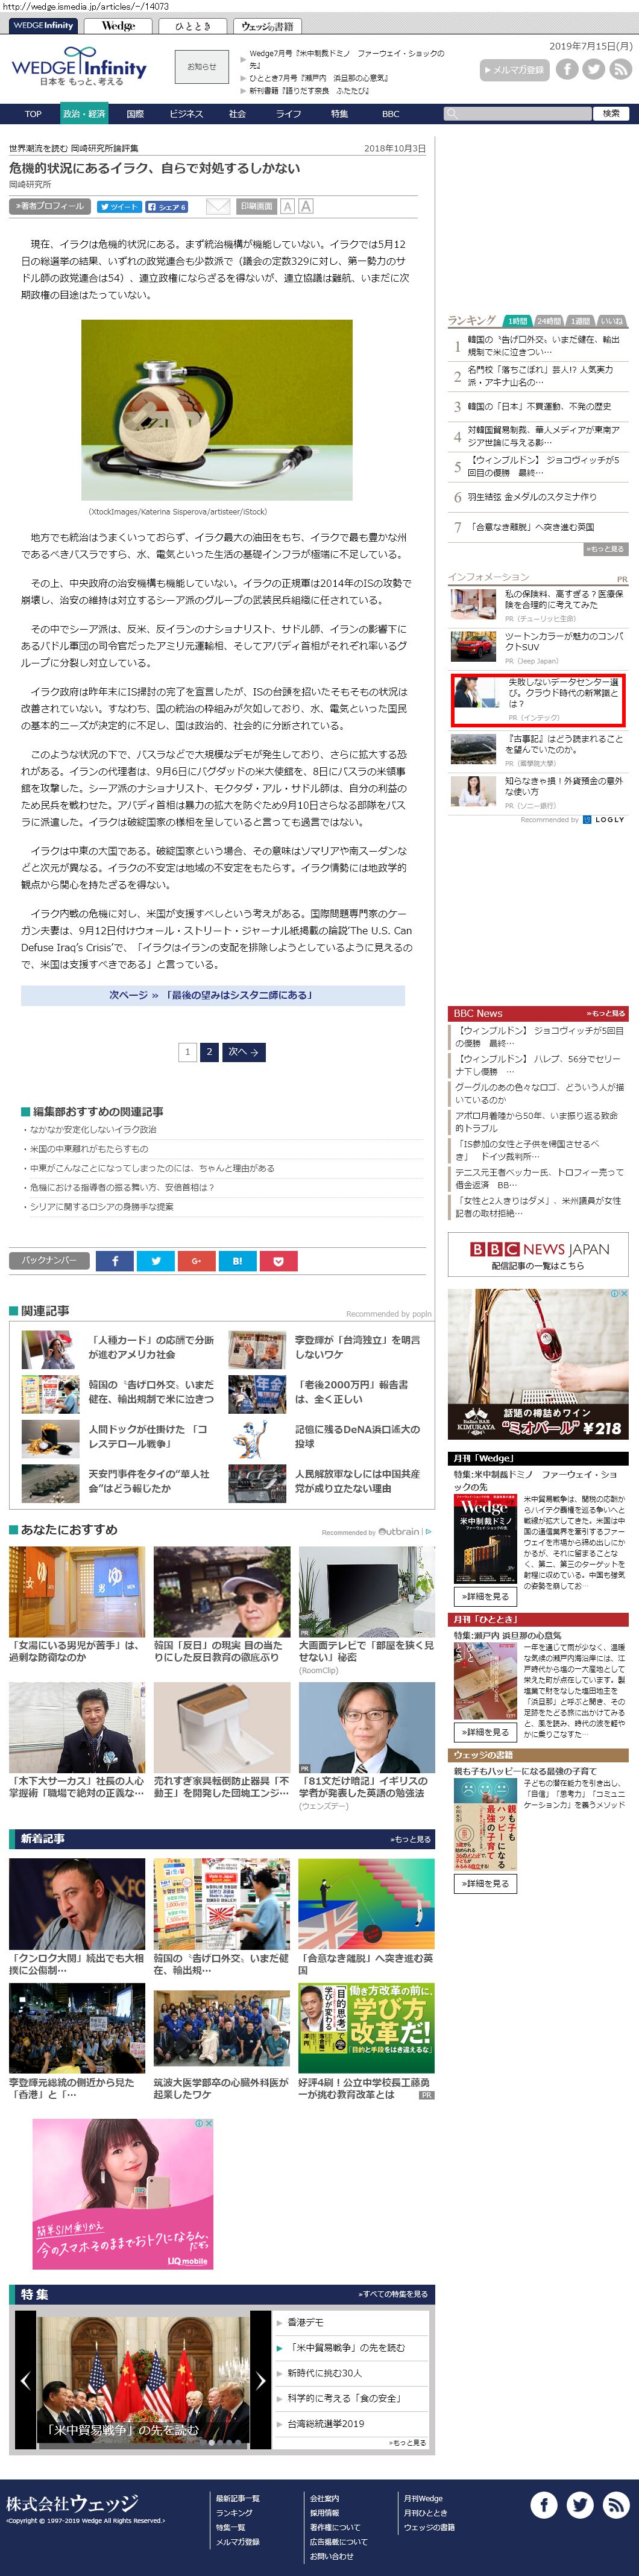Open BBC NEWS JAPAN banner
Image resolution: width=639 pixels, height=2576 pixels.
pyautogui.click(x=538, y=1255)
